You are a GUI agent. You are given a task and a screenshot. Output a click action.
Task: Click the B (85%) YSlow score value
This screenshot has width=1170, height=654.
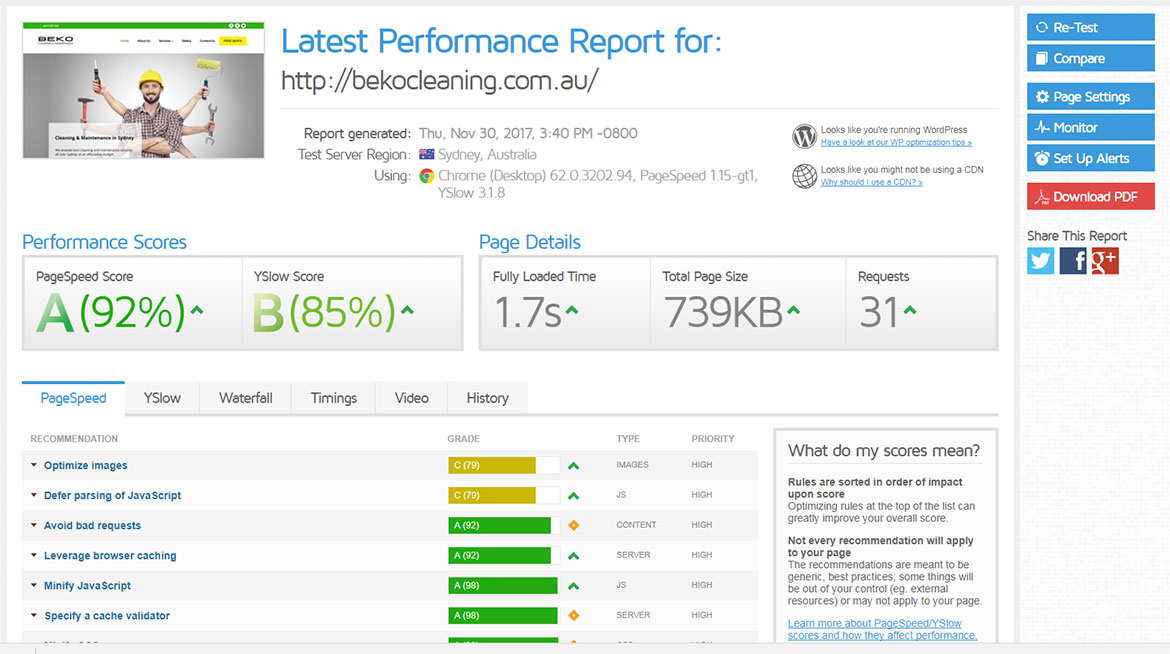[x=324, y=312]
